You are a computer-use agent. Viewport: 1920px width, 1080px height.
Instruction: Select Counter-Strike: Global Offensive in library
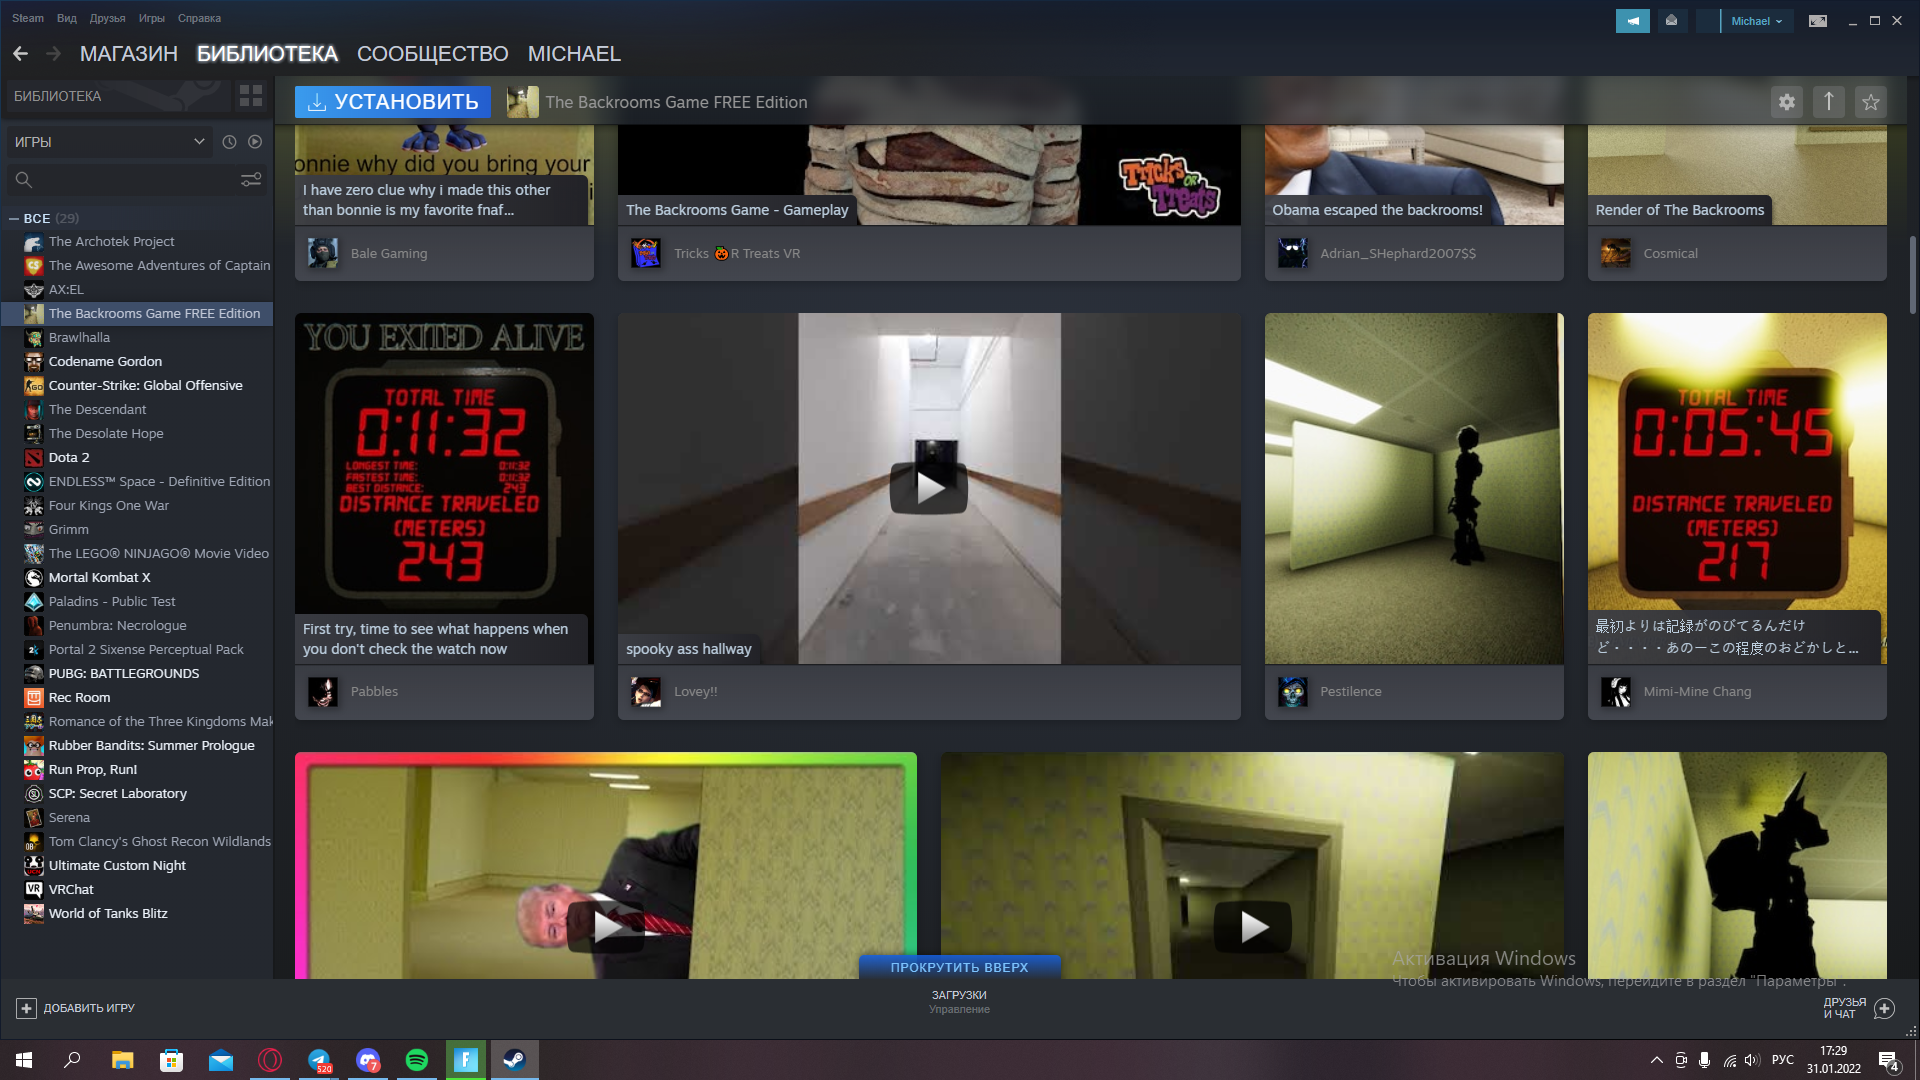145,386
